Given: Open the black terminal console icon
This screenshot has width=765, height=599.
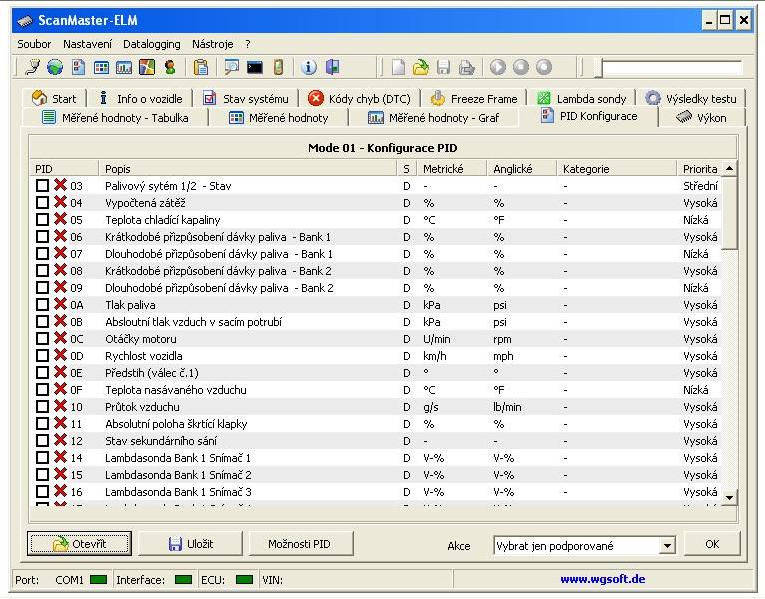Looking at the screenshot, I should click(255, 67).
